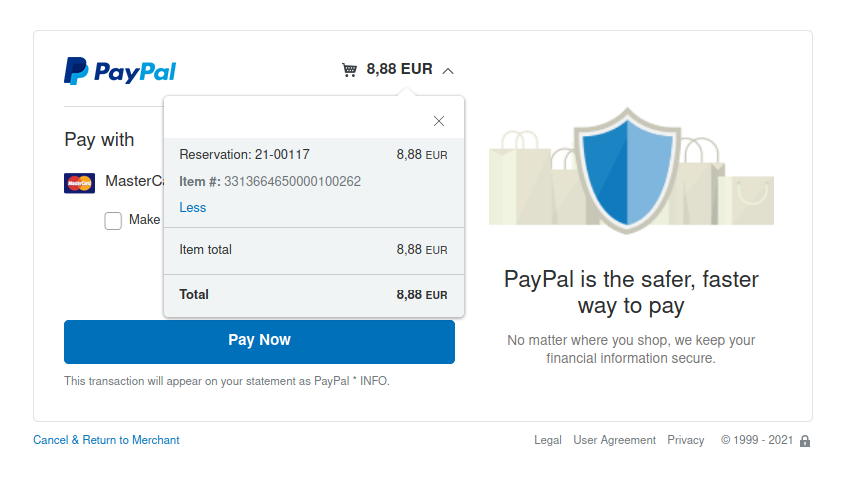Click the item number 3313664650000100262
This screenshot has height=480, width=861.
292,182
